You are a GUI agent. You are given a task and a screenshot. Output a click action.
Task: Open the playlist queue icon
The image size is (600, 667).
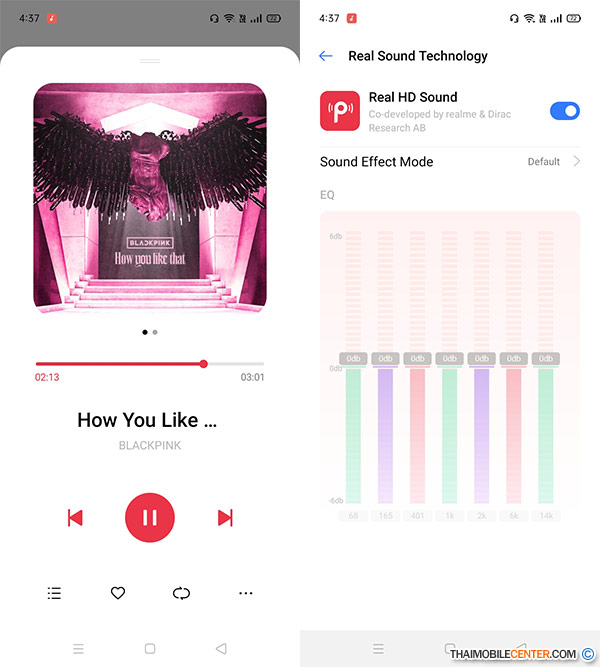54,593
